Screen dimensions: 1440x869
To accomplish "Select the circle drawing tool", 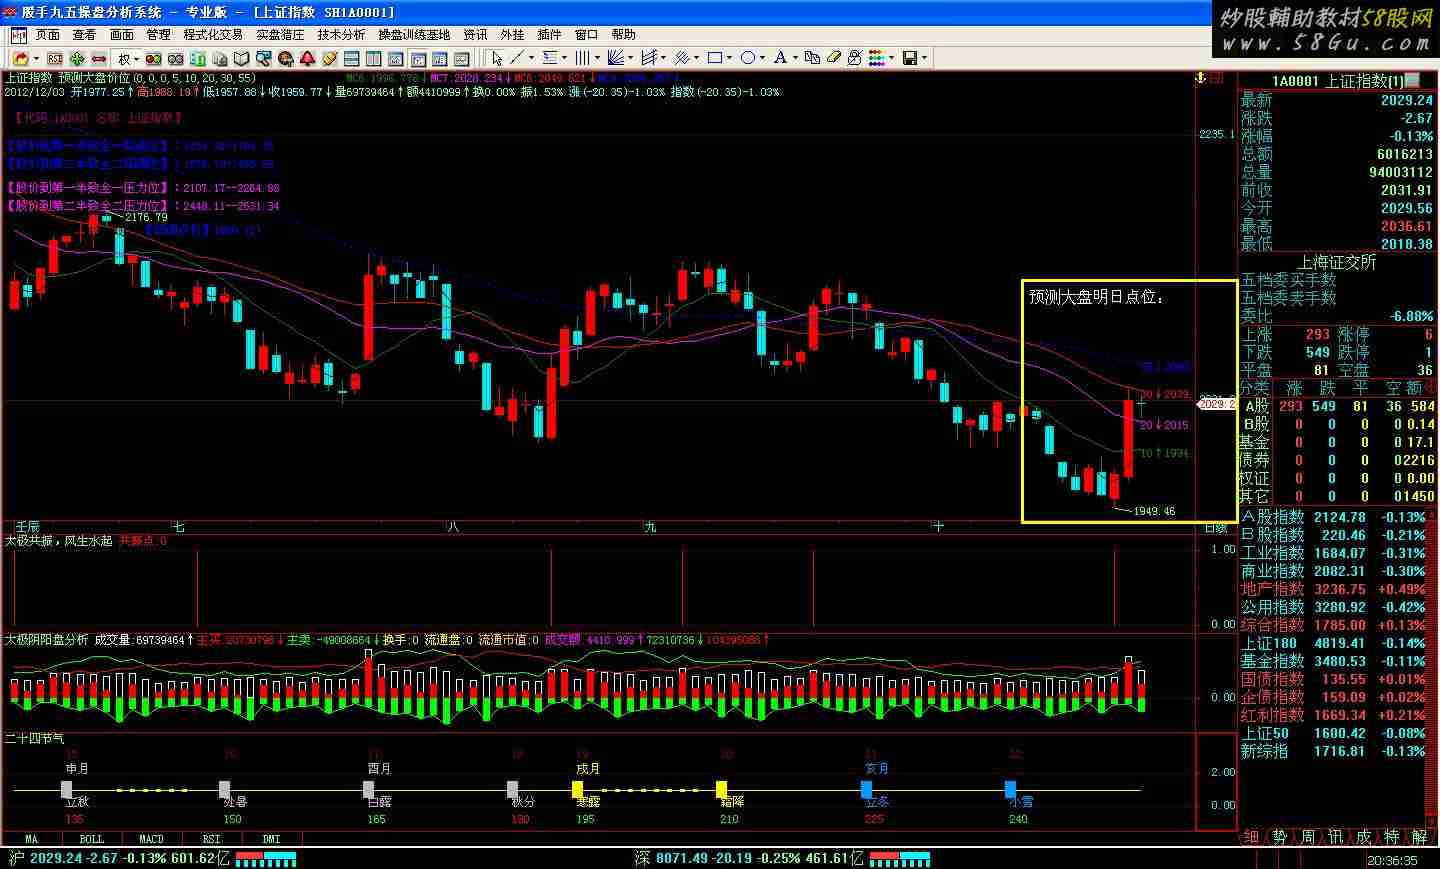I will click(x=748, y=58).
